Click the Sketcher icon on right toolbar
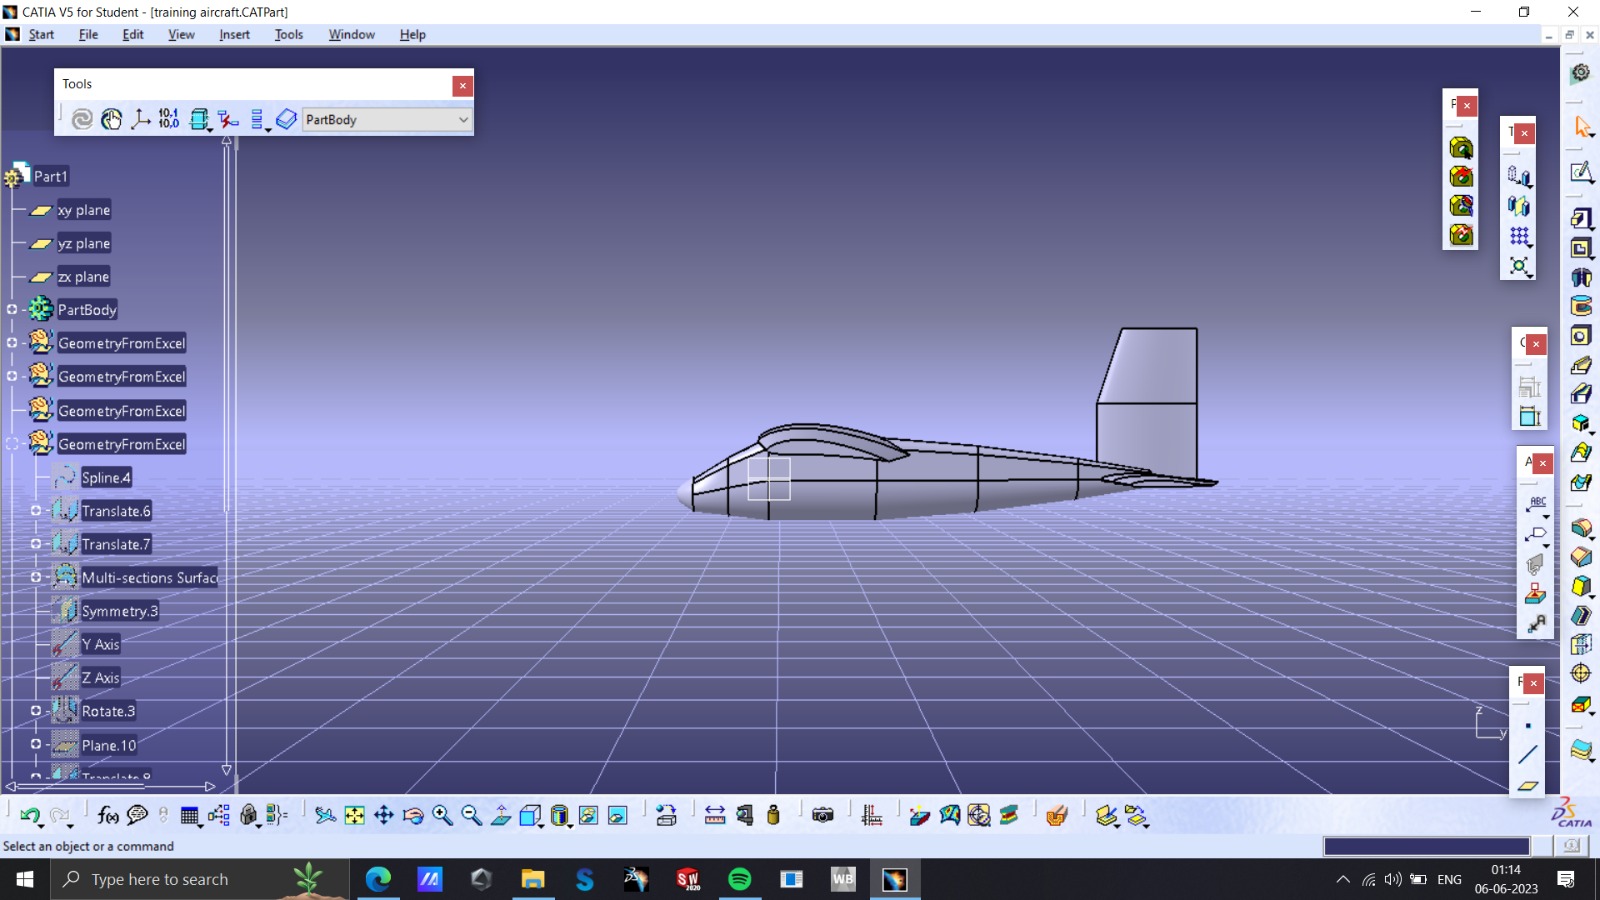This screenshot has height=900, width=1600. (1581, 173)
